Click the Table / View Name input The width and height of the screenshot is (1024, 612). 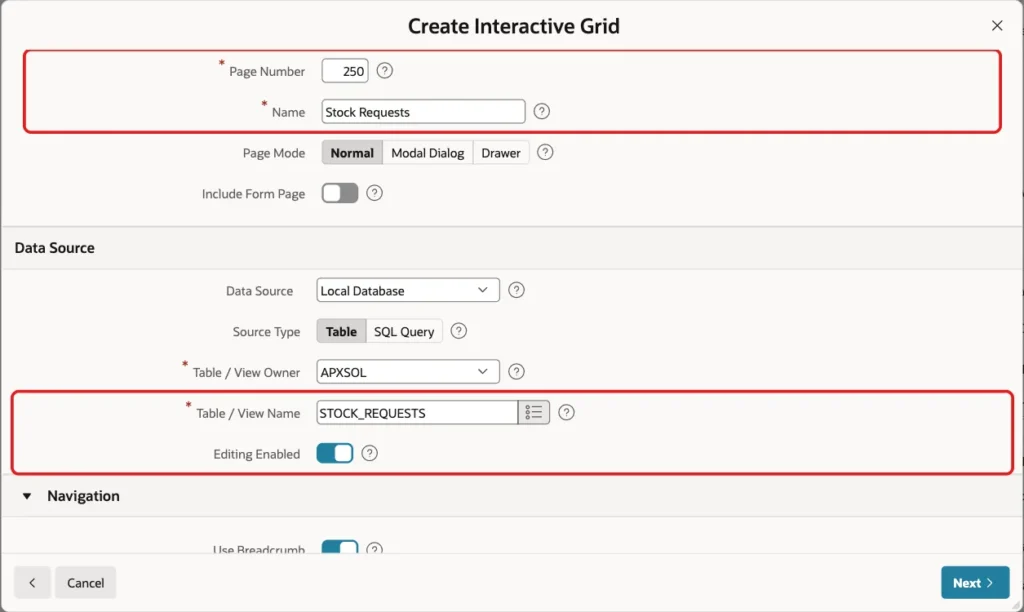417,413
